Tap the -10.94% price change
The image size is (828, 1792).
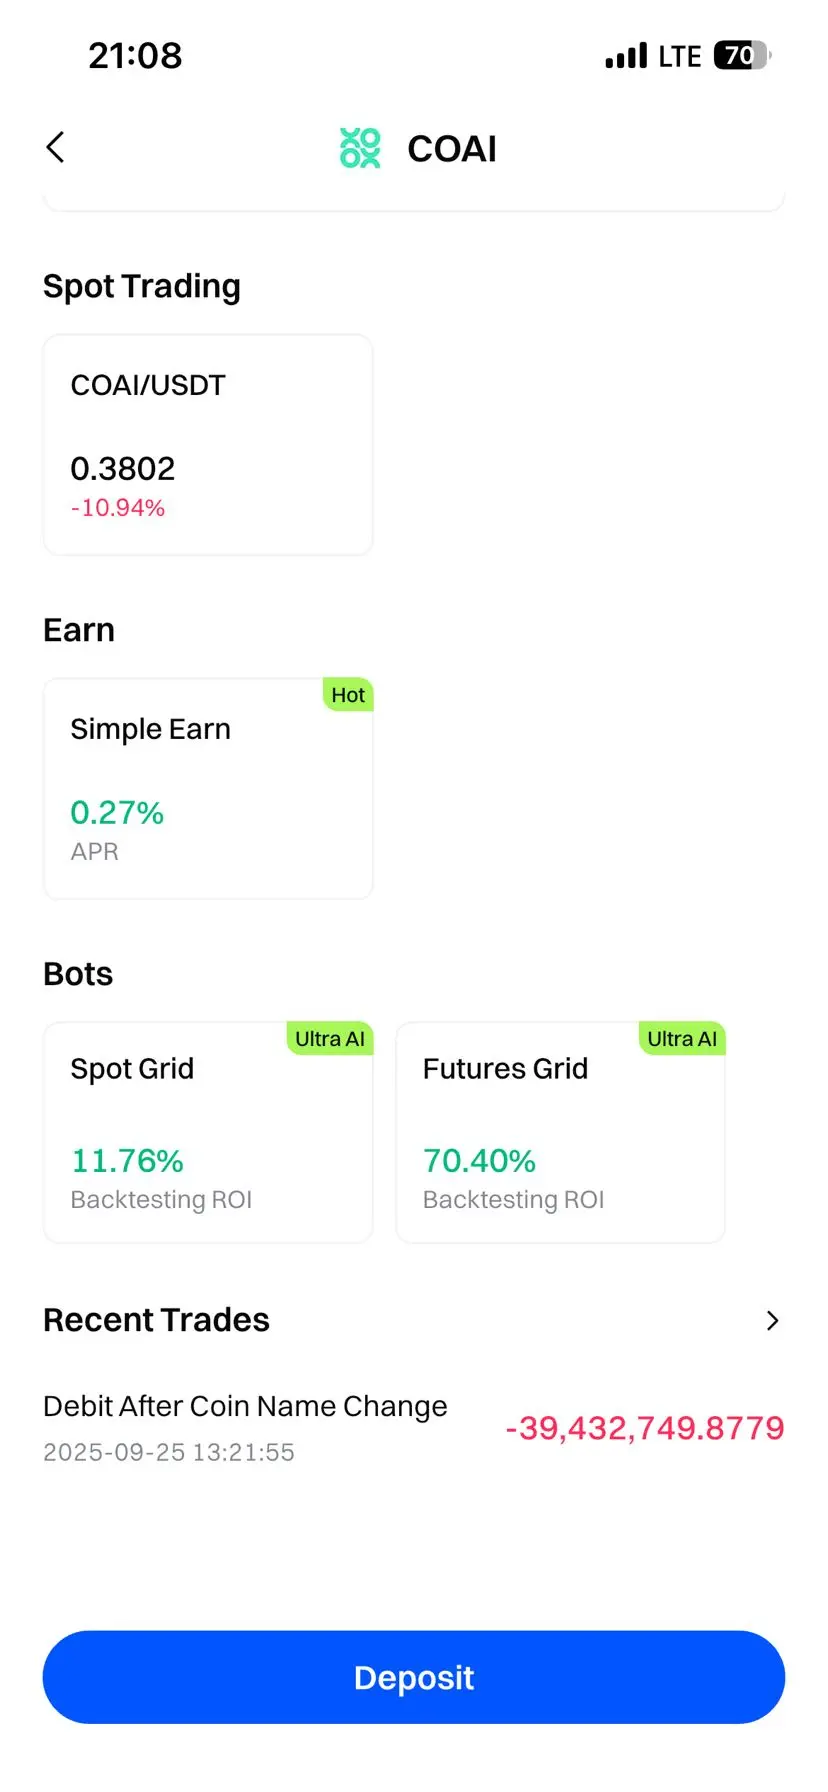[x=117, y=508]
